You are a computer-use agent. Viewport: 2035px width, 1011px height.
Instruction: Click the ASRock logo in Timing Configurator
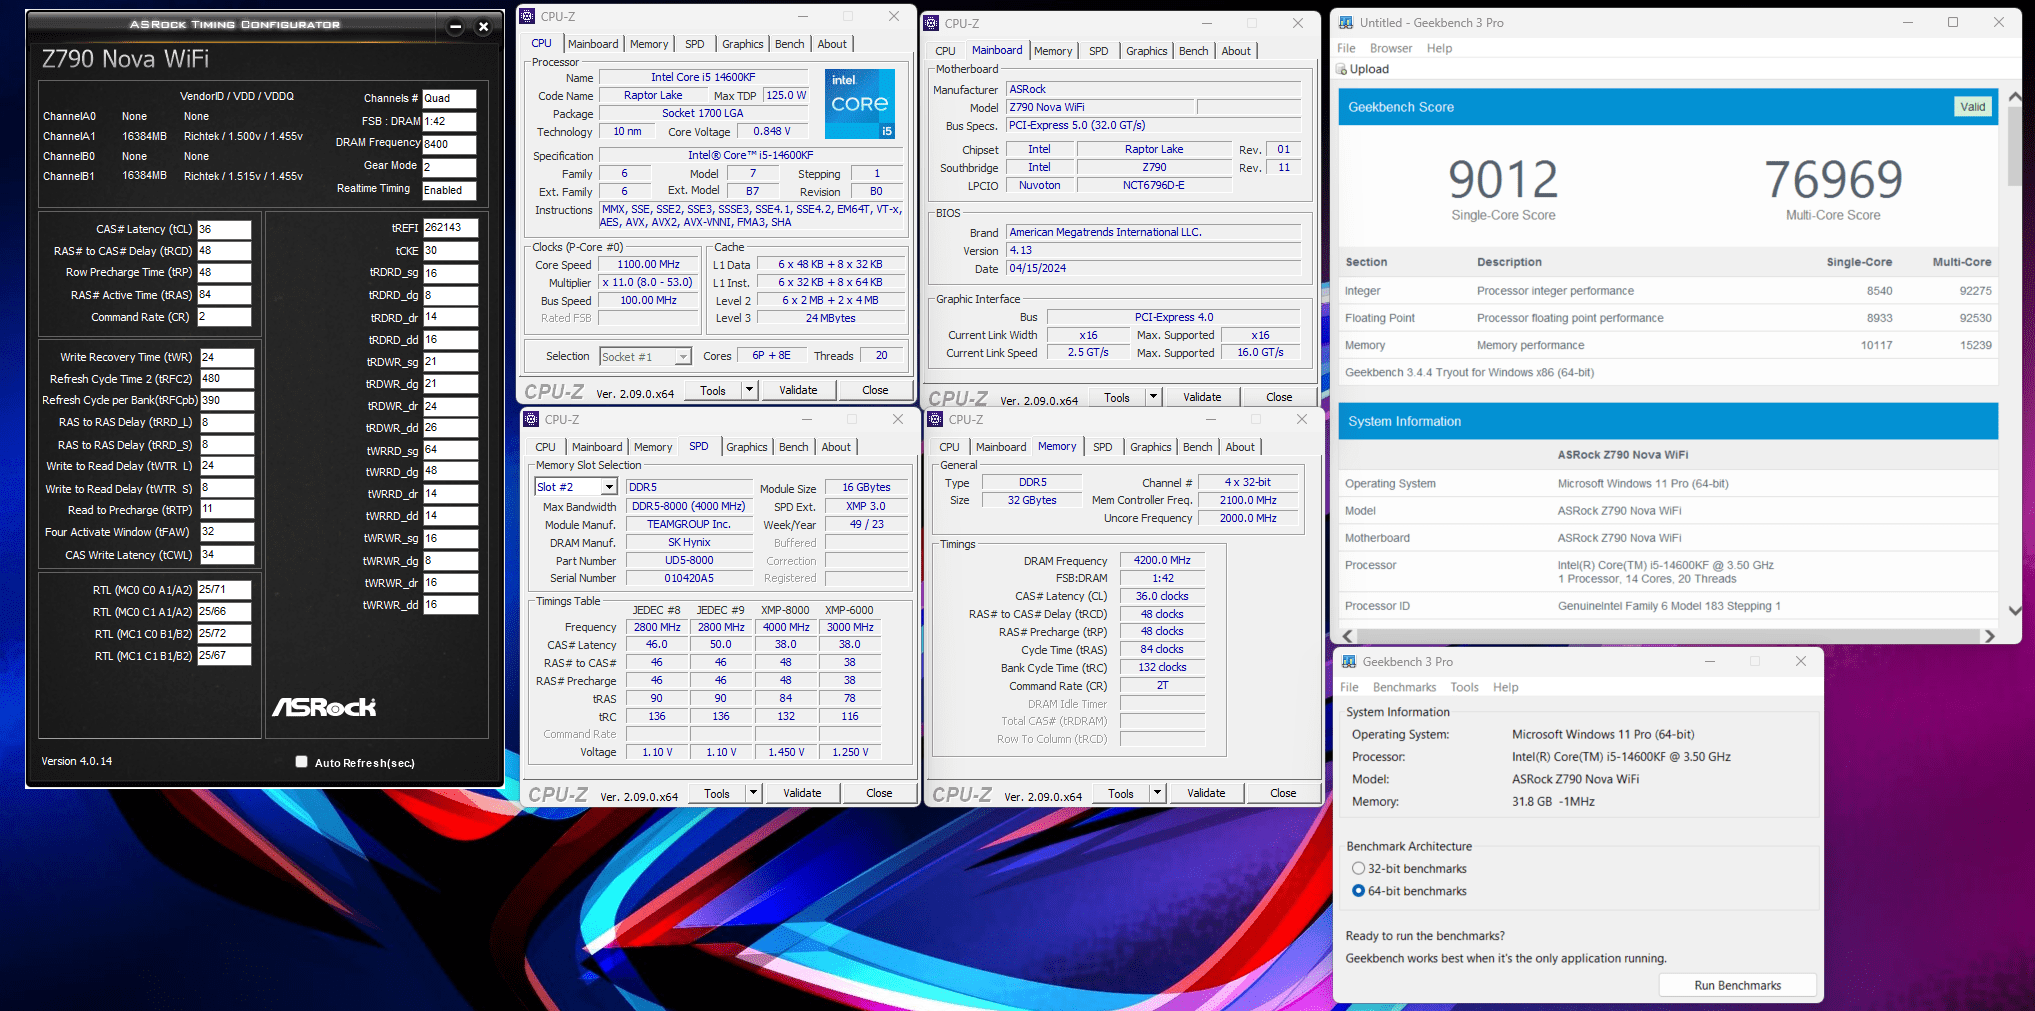pos(325,707)
